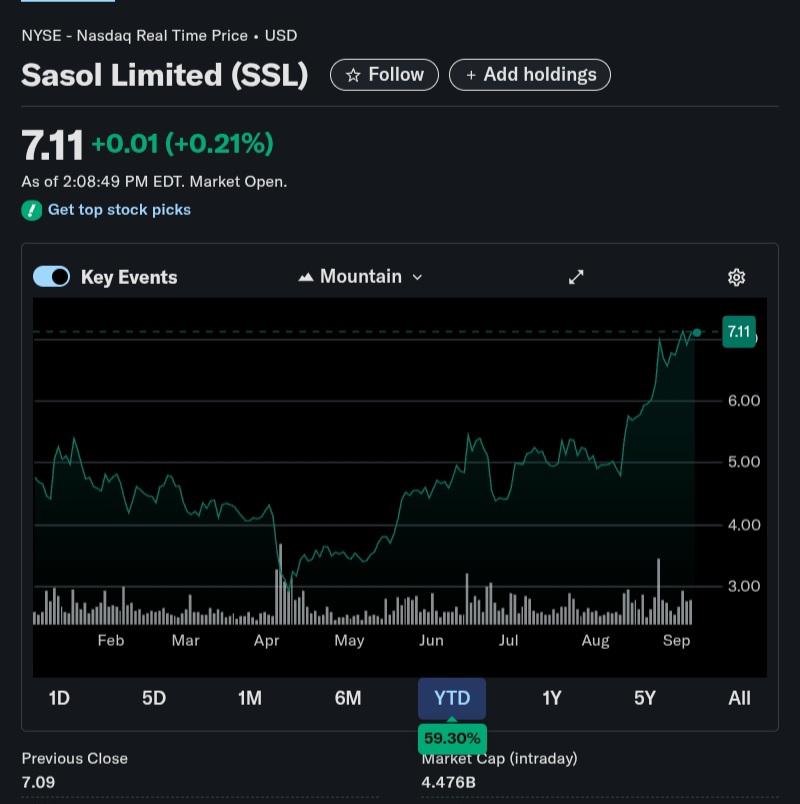
Task: Click the Previous Close label
Action: point(74,758)
